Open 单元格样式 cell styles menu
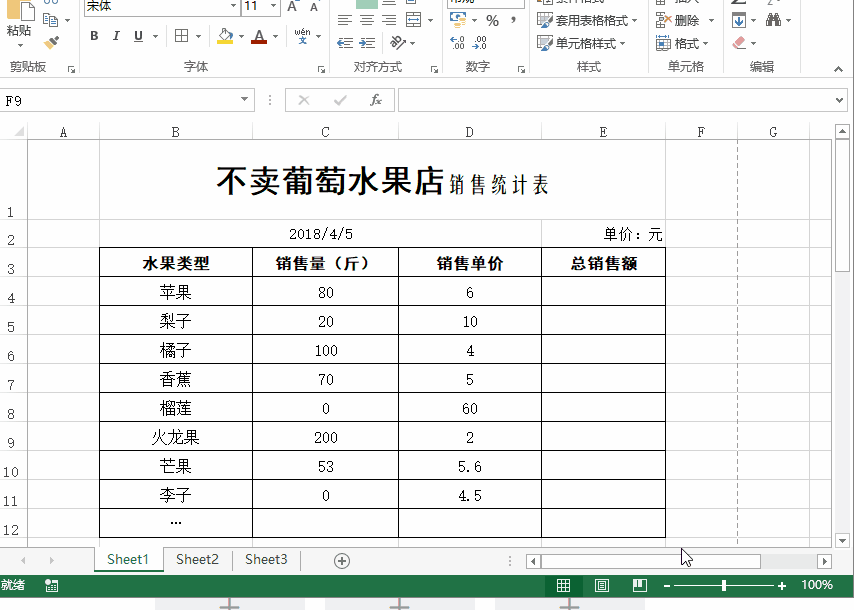 [581, 43]
